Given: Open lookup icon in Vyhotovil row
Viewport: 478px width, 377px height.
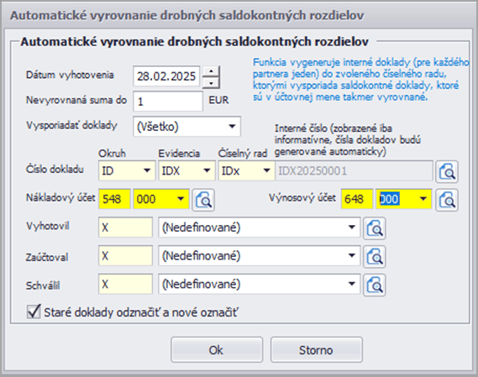Looking at the screenshot, I should click(374, 228).
